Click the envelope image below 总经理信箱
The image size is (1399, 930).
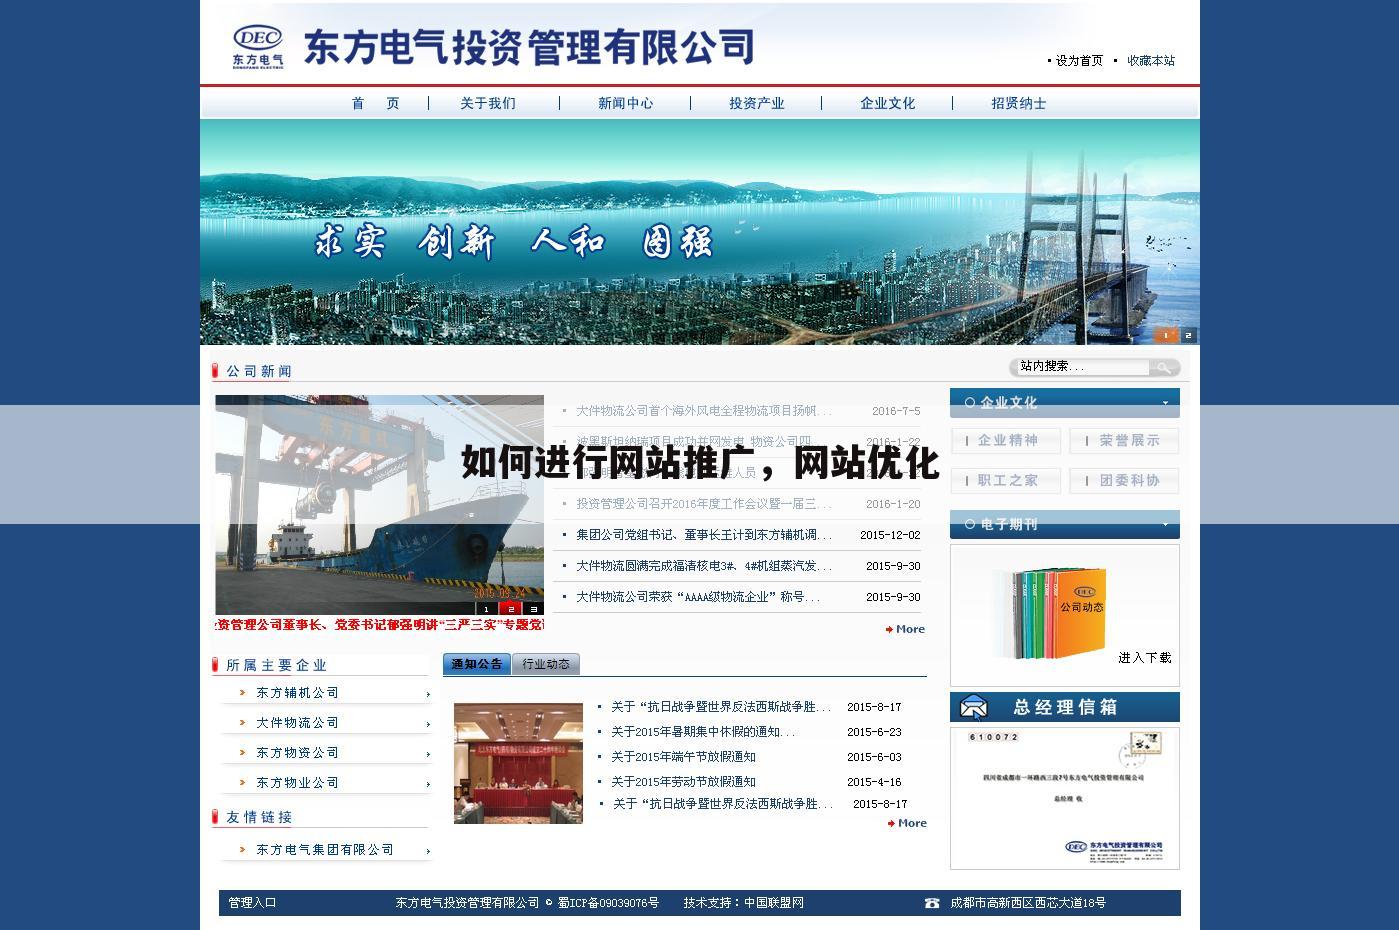coord(1065,798)
